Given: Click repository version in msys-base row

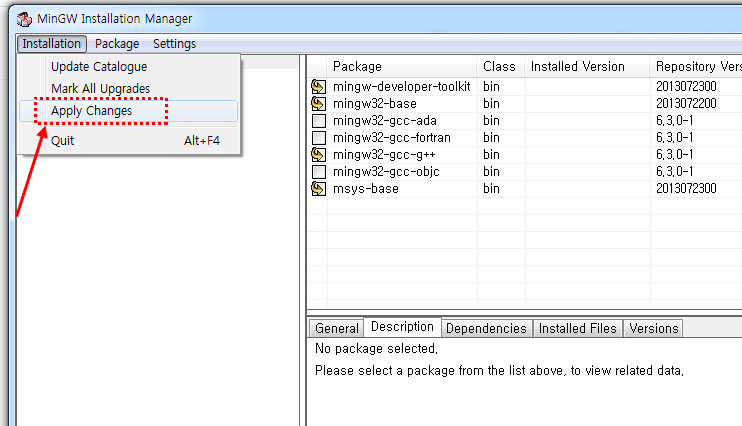Looking at the screenshot, I should tap(686, 189).
